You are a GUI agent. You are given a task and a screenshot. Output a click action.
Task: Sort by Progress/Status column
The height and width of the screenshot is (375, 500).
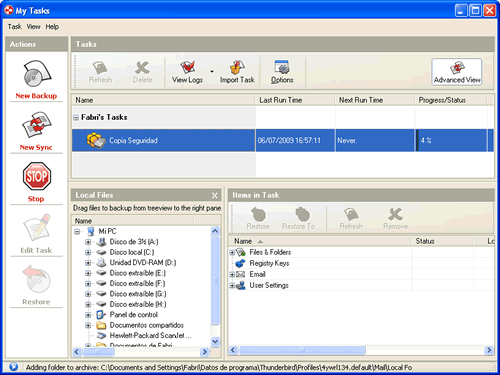click(451, 100)
